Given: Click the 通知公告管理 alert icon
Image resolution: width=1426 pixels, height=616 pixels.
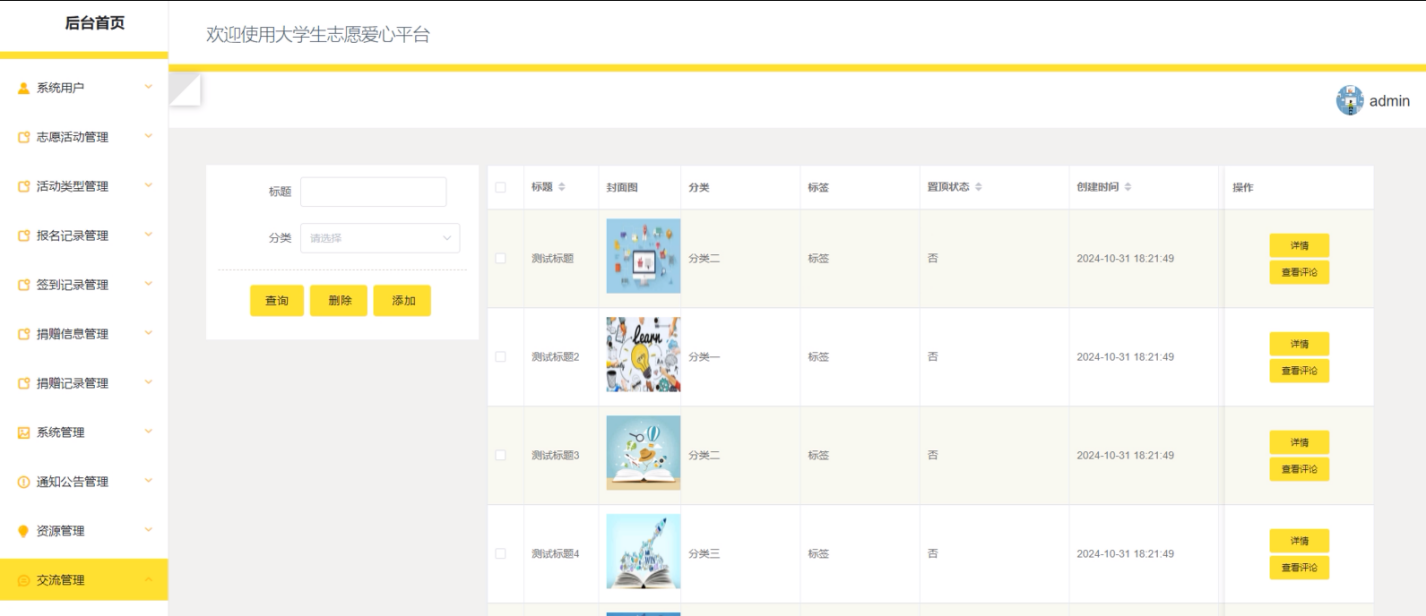Looking at the screenshot, I should click(x=24, y=482).
